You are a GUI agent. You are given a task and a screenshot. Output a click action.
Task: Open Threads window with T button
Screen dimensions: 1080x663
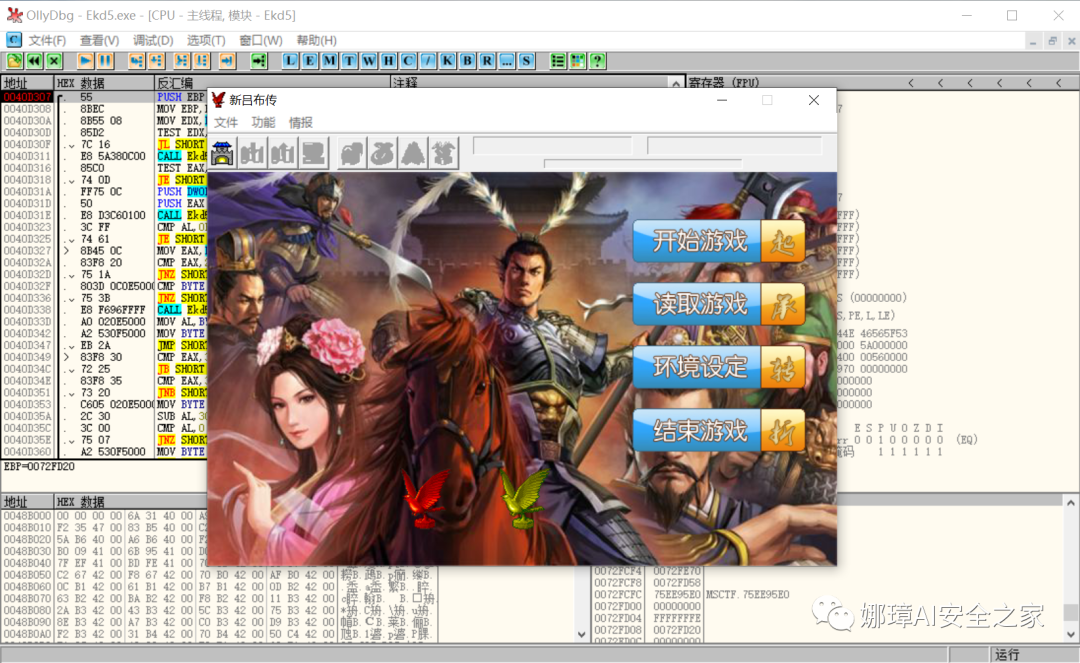pos(349,61)
